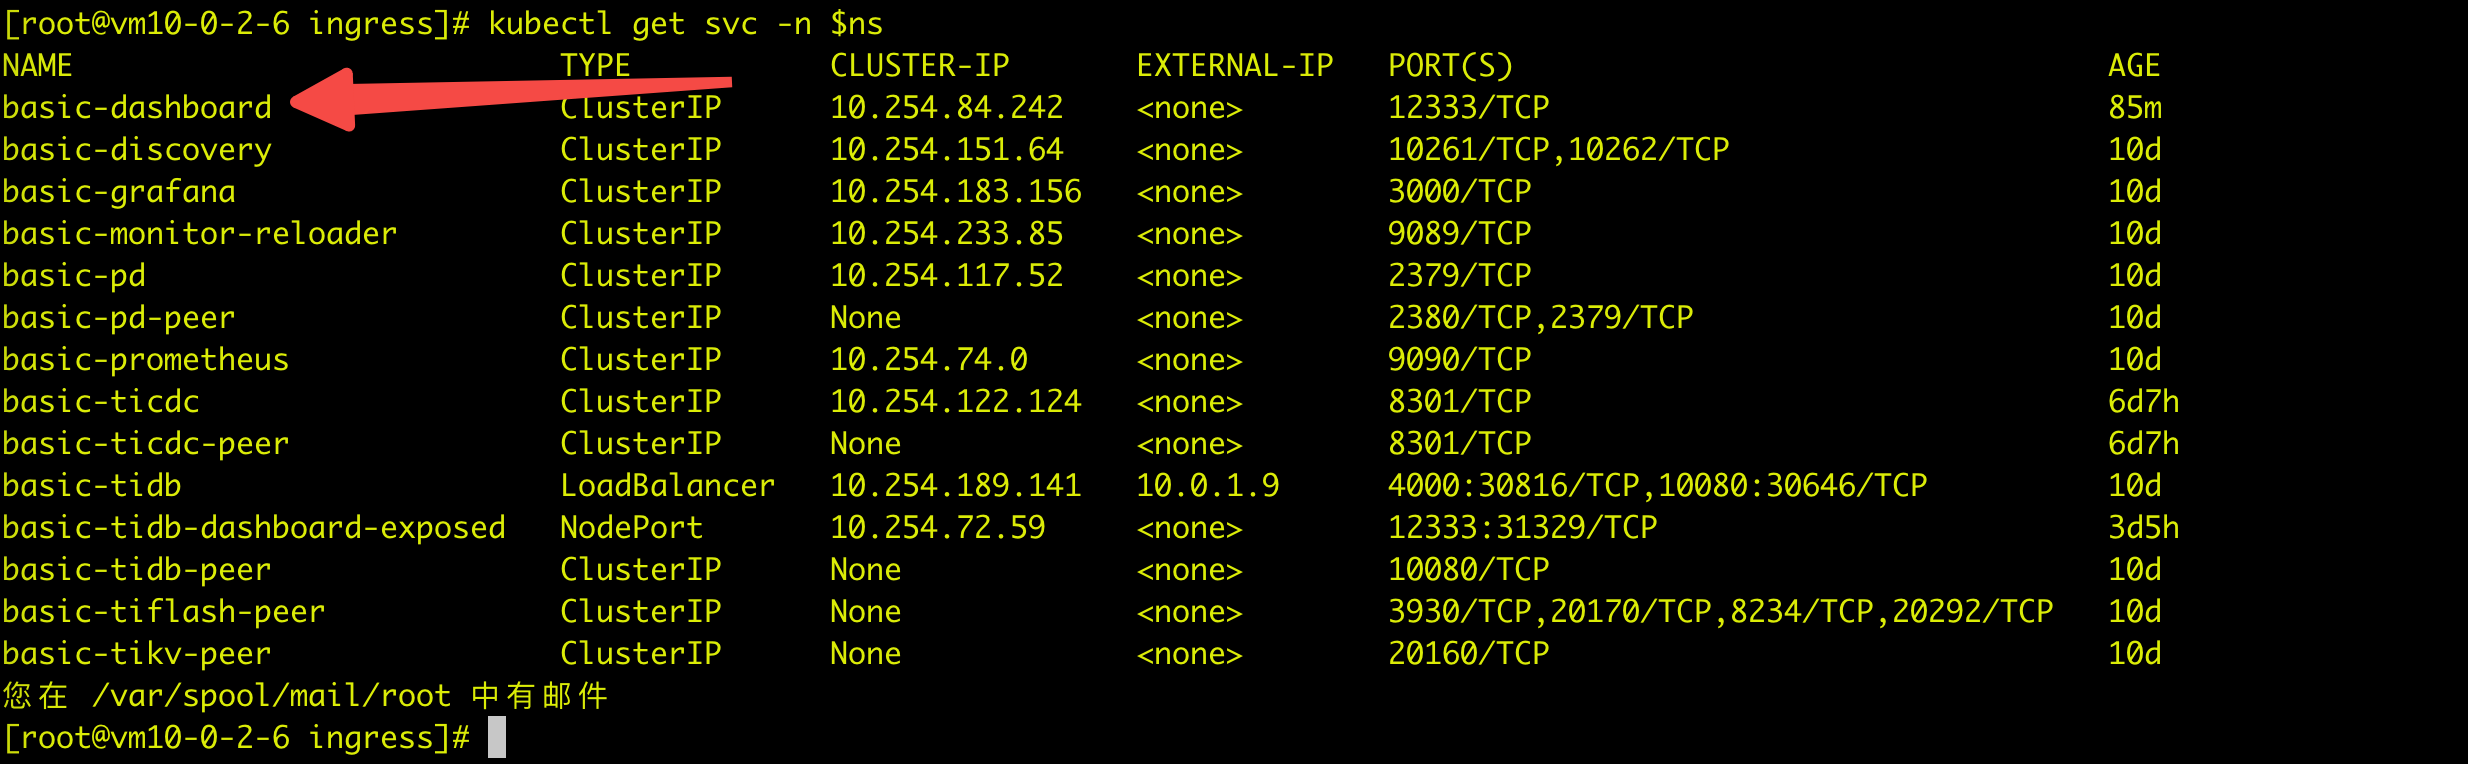The width and height of the screenshot is (2468, 764).
Task: Select the basic-discovery service name
Action: pyautogui.click(x=137, y=150)
